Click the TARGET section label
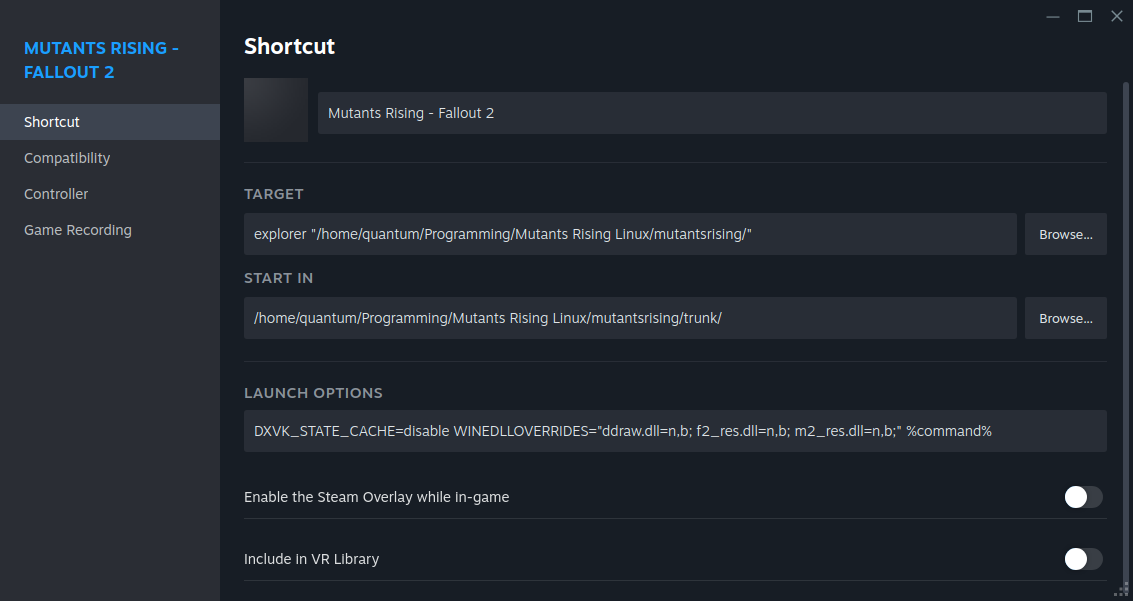The height and width of the screenshot is (601, 1133). click(x=273, y=194)
